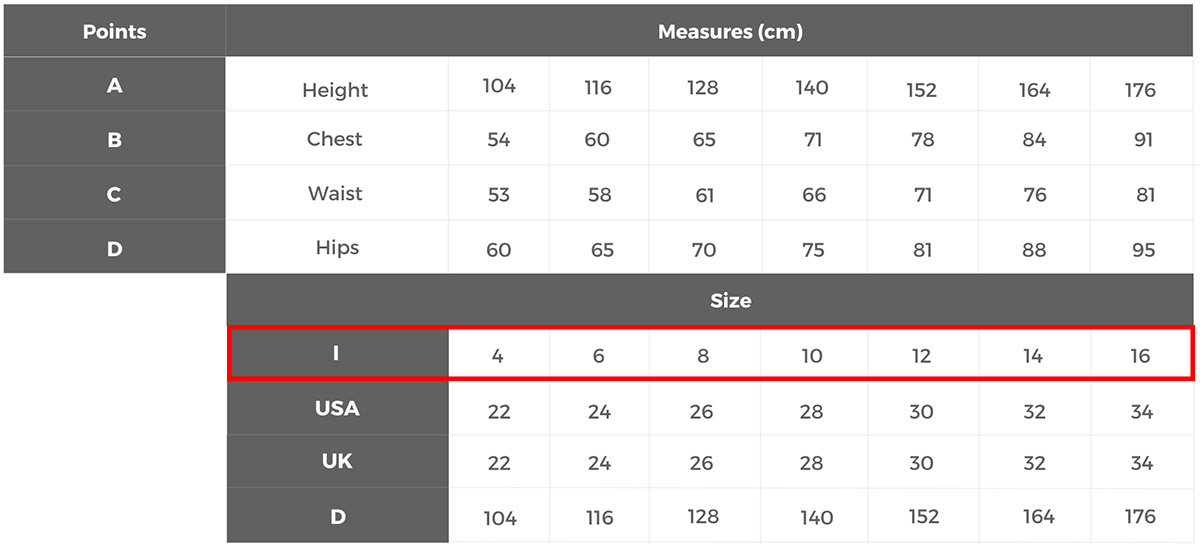Click size 16 in the I row

pos(1140,355)
